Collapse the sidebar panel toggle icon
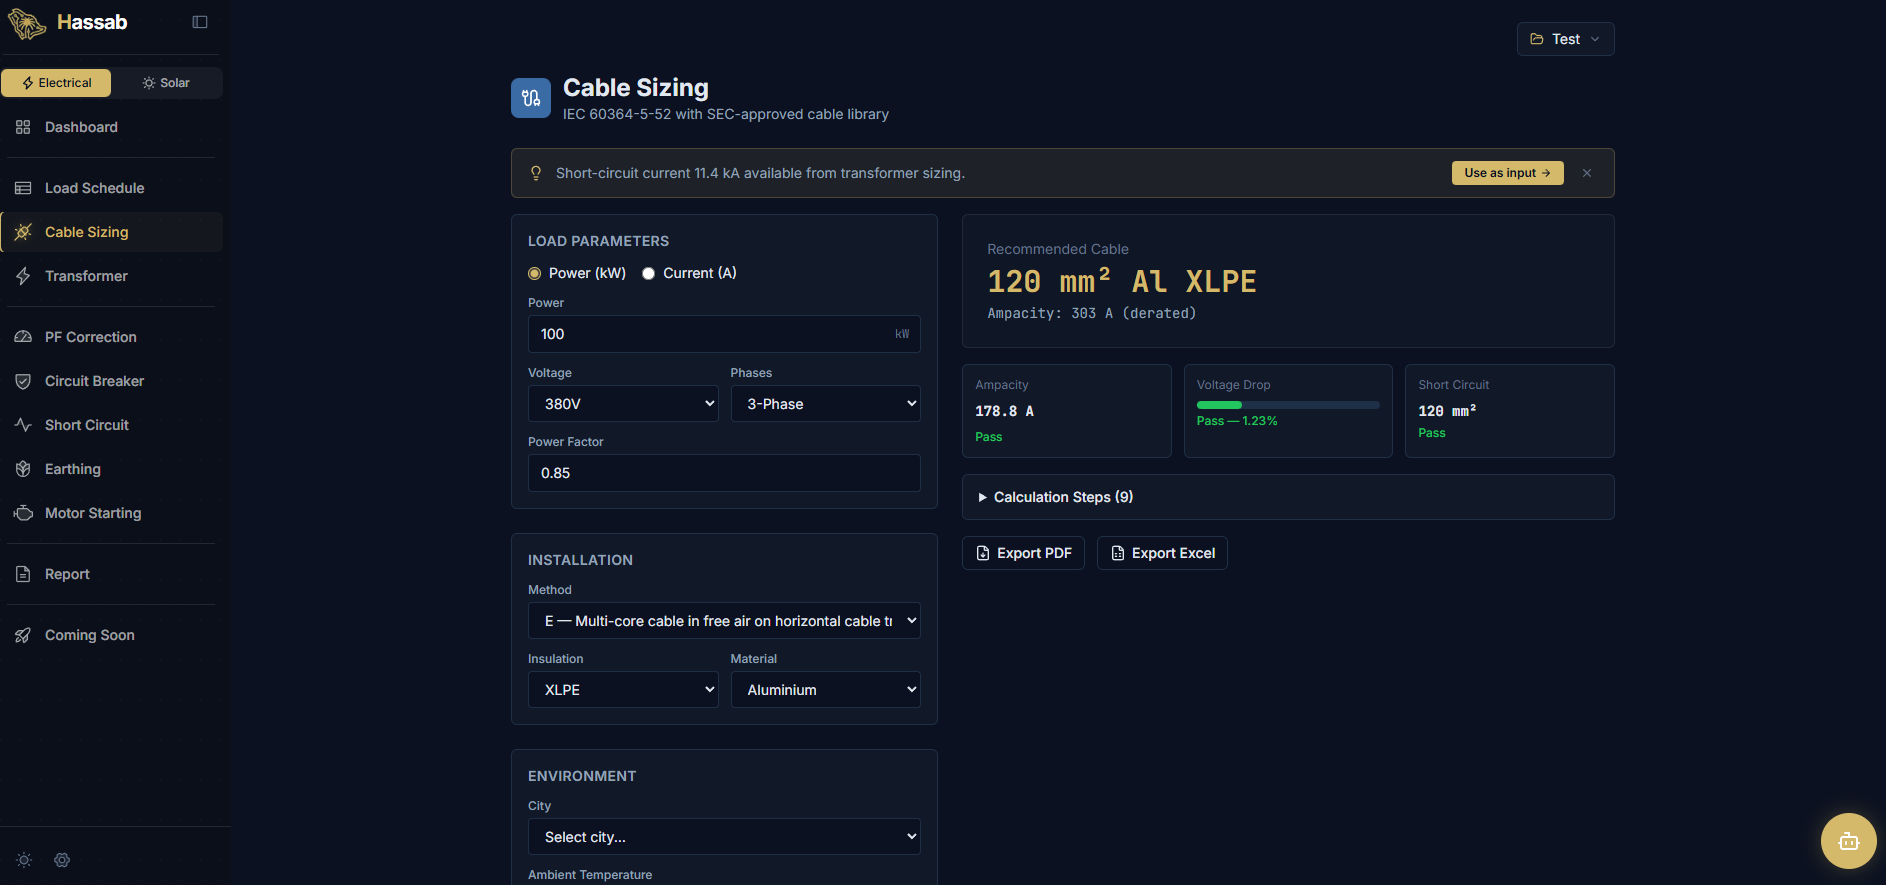Viewport: 1886px width, 885px height. pyautogui.click(x=200, y=22)
